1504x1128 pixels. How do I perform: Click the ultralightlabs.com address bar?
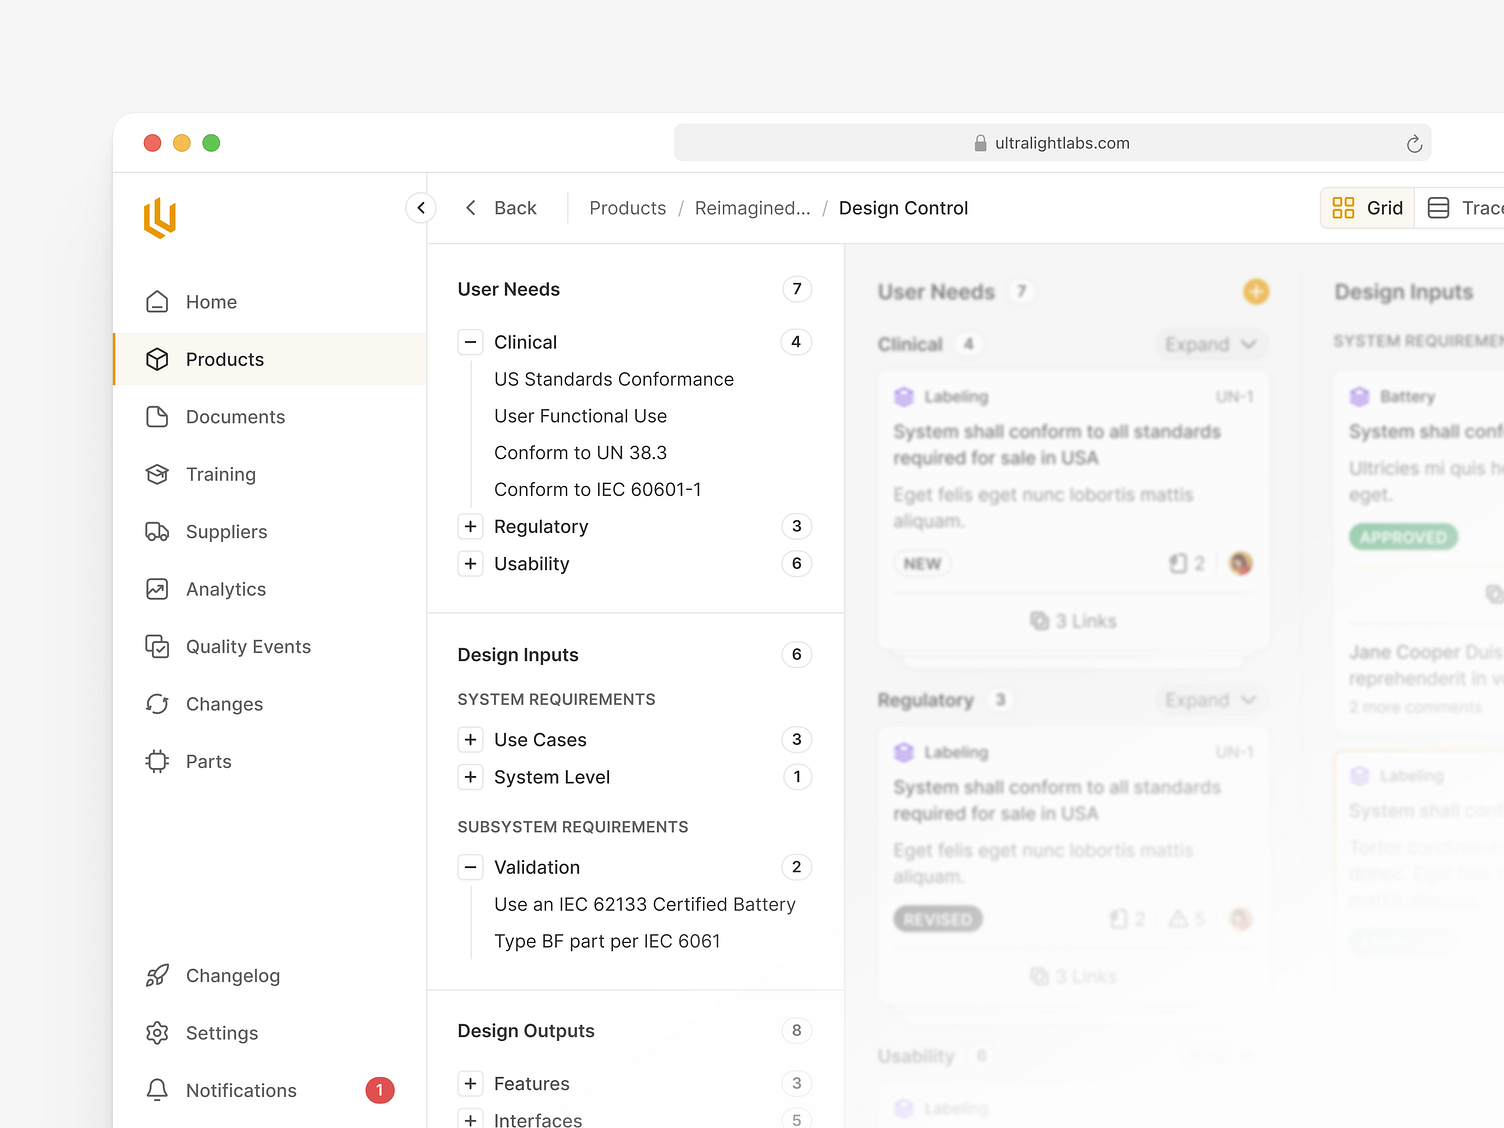point(1052,143)
